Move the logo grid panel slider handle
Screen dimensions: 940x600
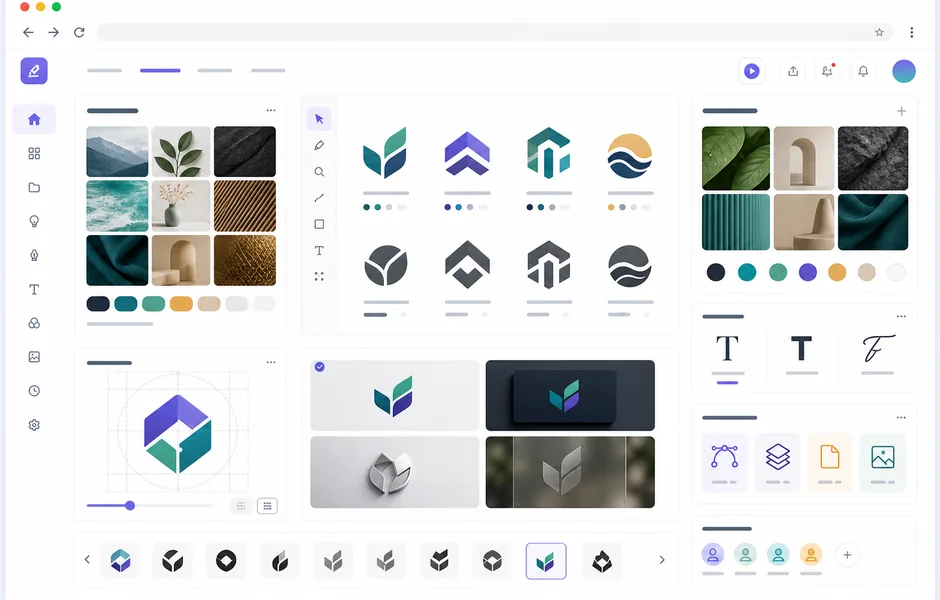(x=130, y=505)
